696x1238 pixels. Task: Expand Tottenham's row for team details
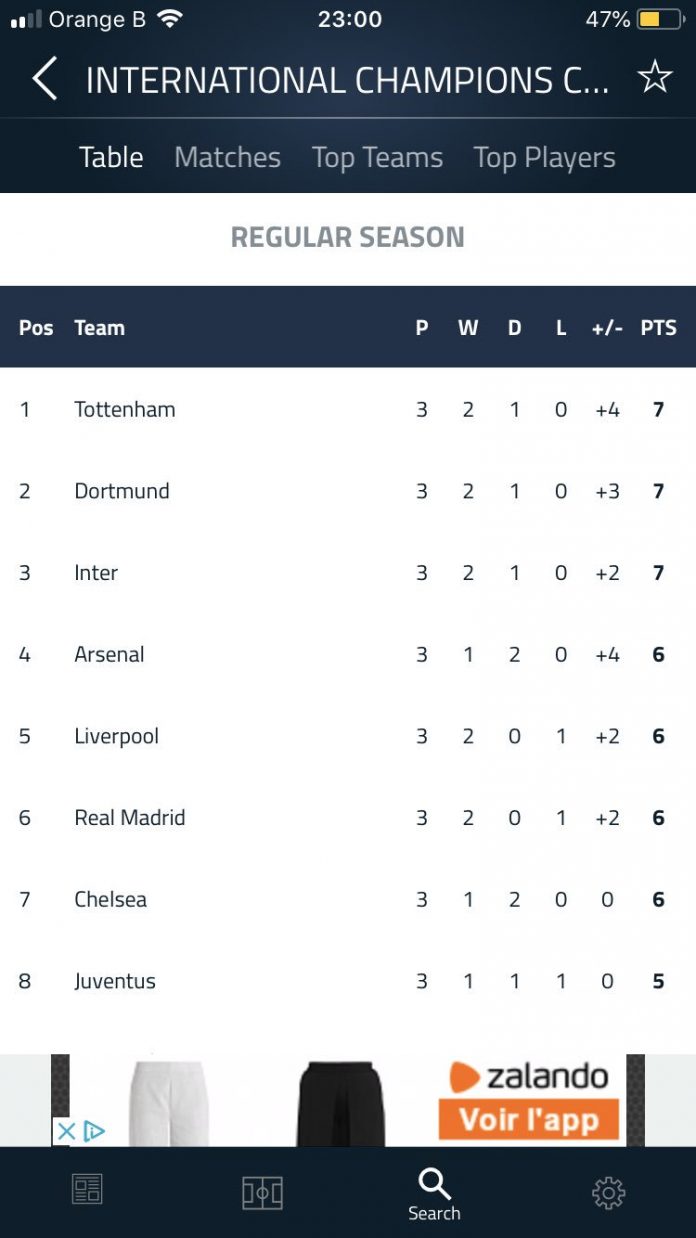point(125,409)
